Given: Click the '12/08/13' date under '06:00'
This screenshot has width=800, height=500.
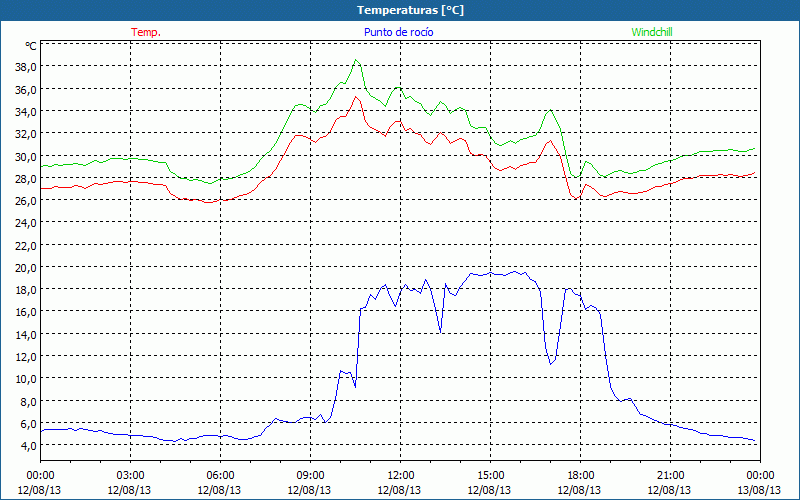Looking at the screenshot, I should coord(219,490).
